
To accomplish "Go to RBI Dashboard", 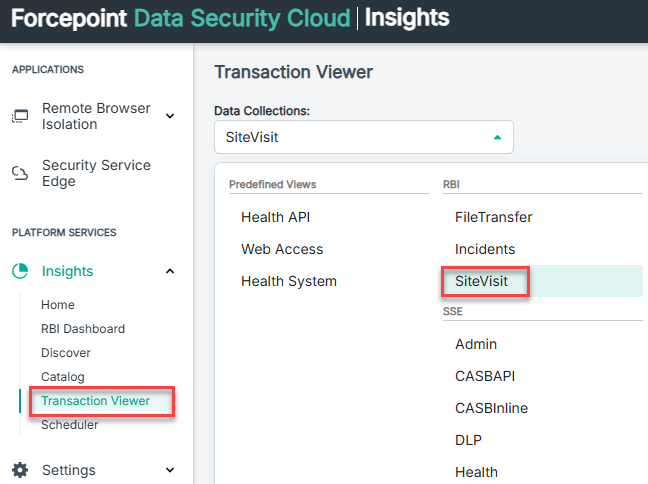I will pyautogui.click(x=83, y=329).
